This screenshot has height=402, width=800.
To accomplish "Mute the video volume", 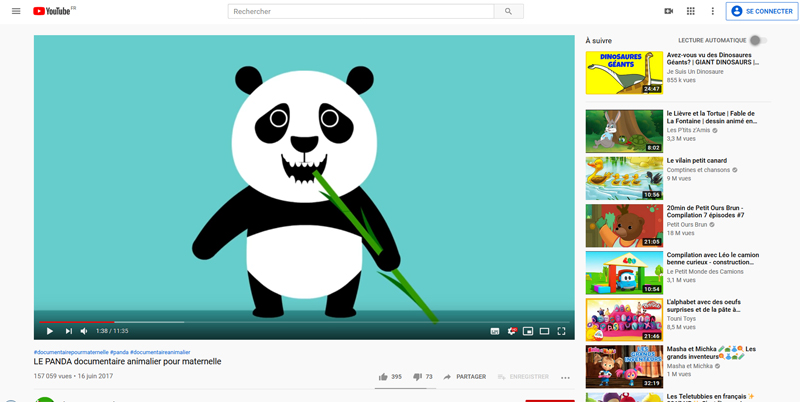I will coord(84,331).
